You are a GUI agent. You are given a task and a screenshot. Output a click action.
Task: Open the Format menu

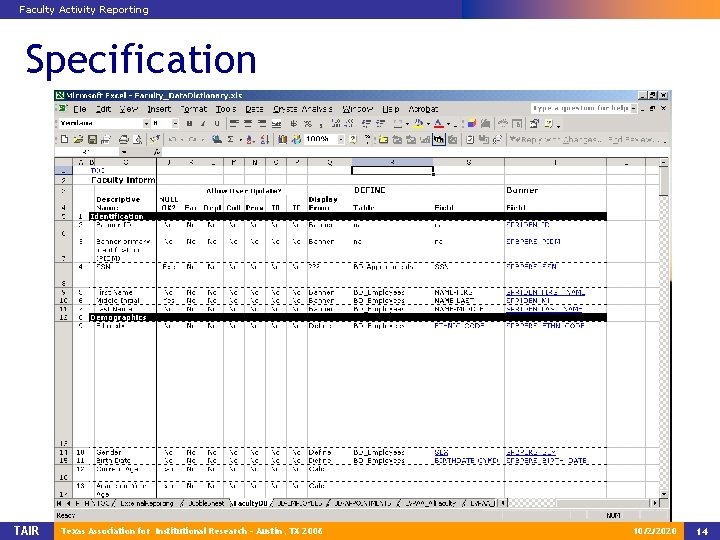tap(193, 109)
